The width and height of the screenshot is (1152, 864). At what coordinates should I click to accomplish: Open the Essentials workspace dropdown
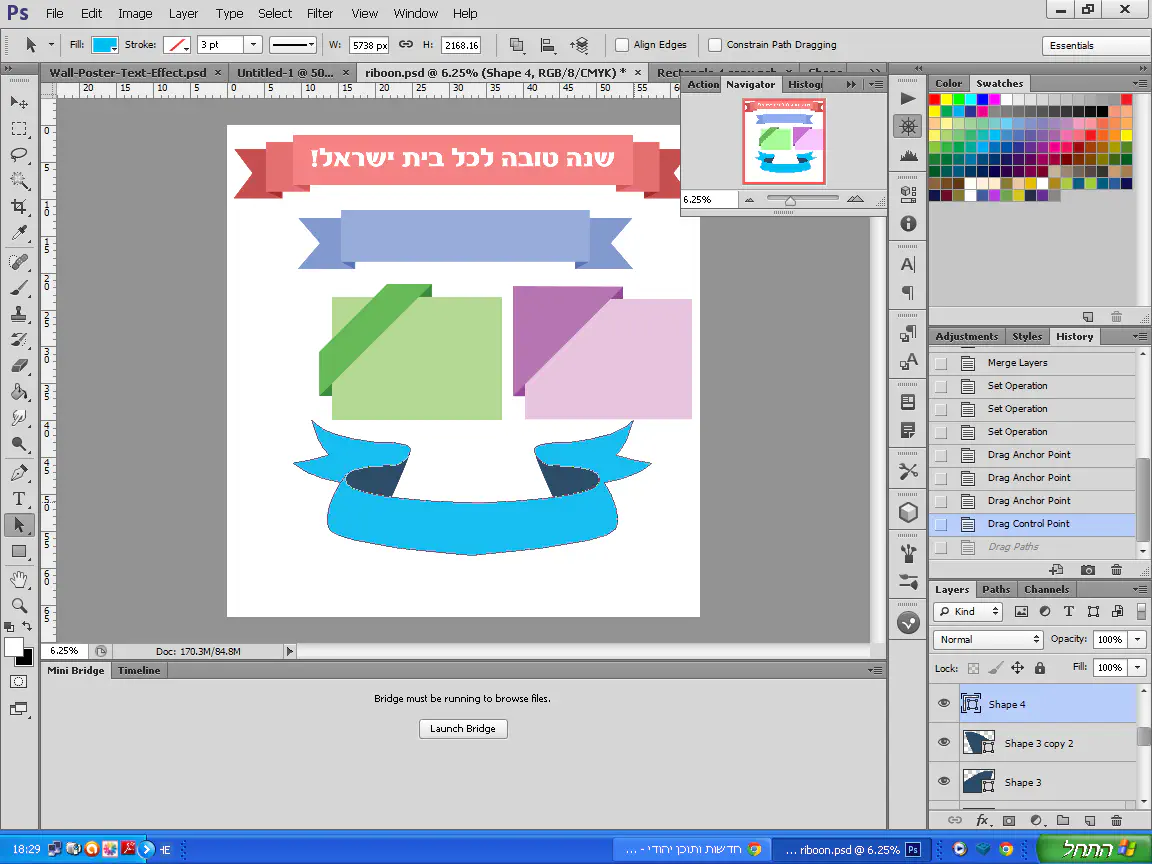tap(1094, 46)
